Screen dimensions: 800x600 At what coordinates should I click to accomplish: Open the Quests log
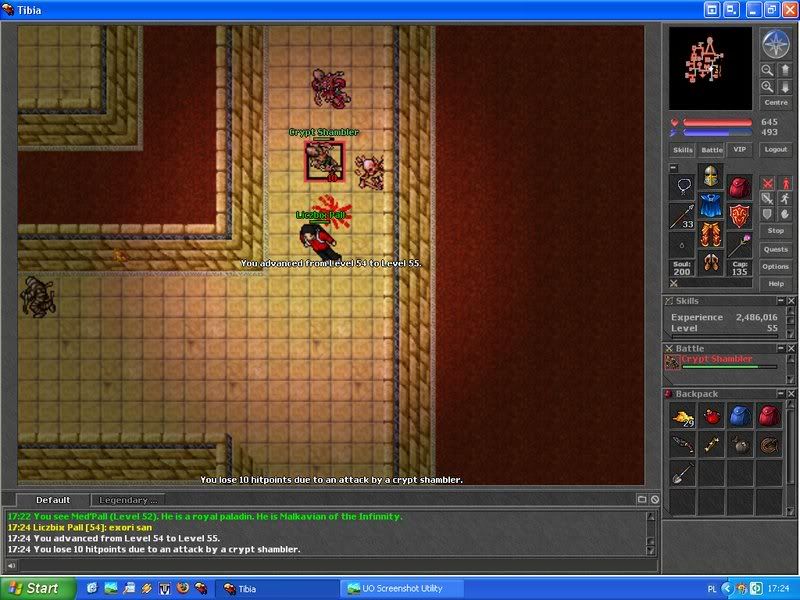(776, 249)
